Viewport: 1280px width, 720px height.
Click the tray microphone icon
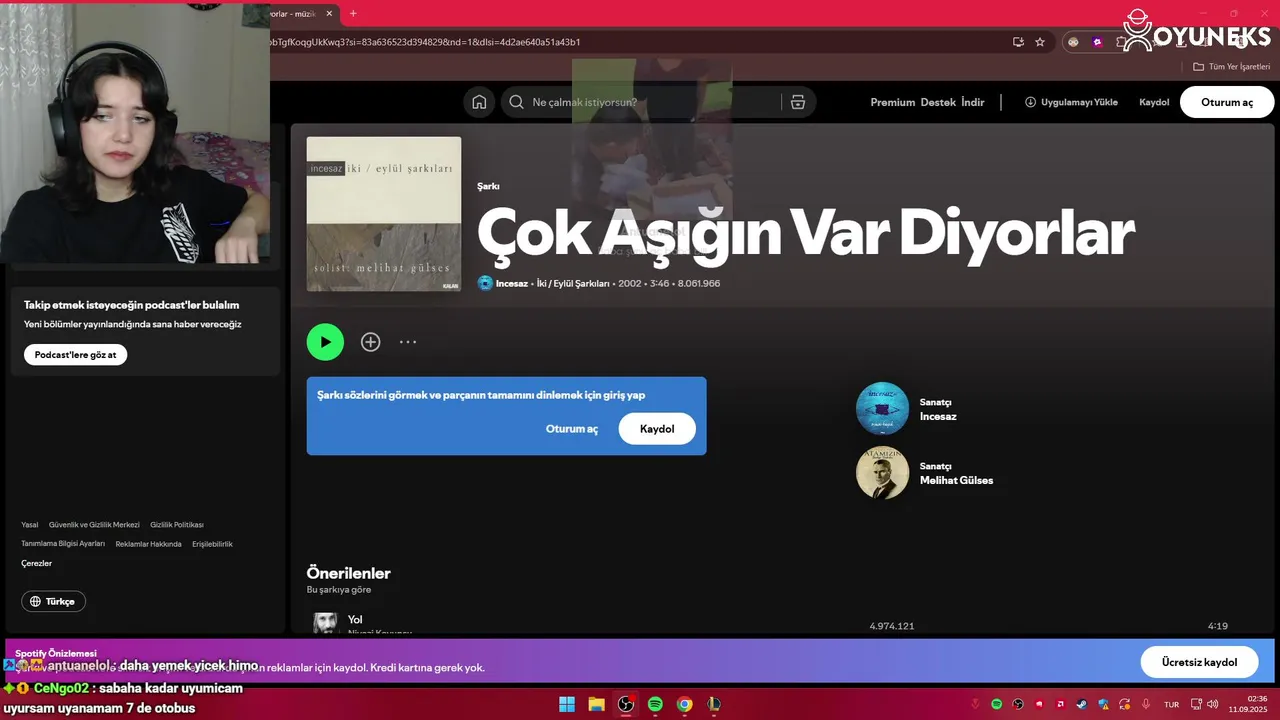tap(1145, 705)
